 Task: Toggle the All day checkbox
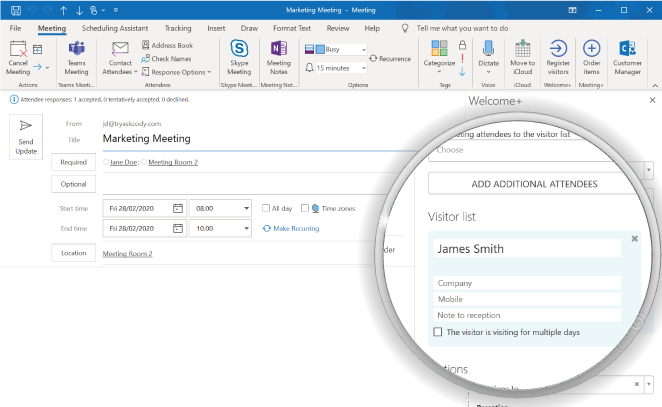[266, 208]
